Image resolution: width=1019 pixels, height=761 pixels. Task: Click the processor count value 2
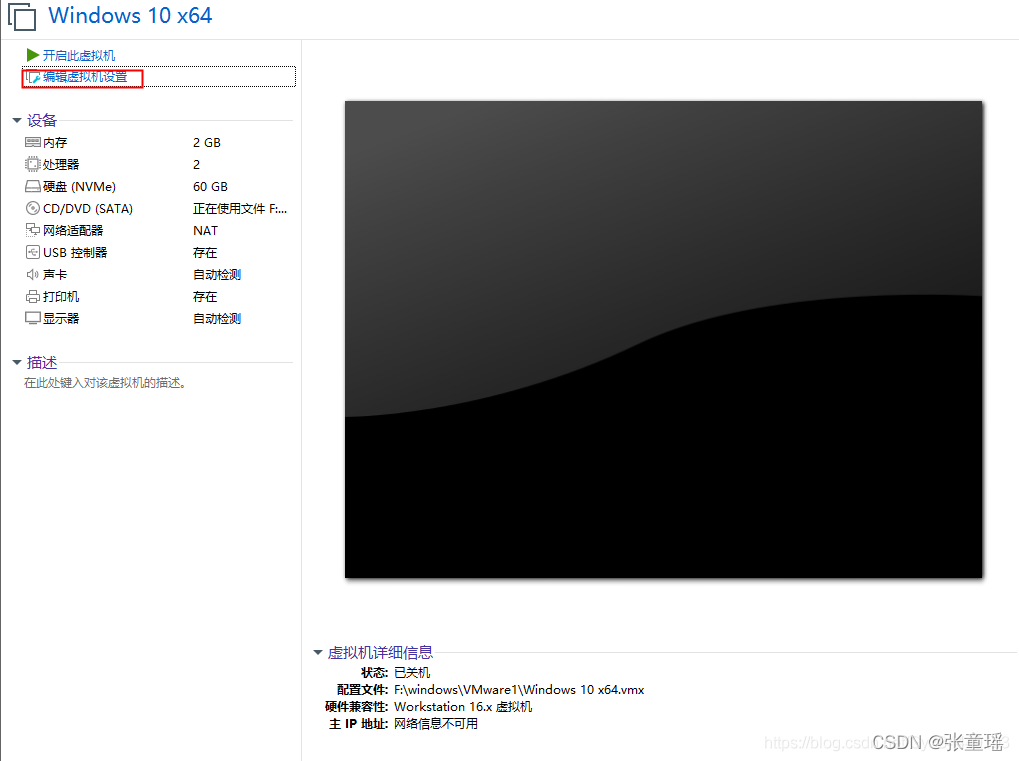196,164
